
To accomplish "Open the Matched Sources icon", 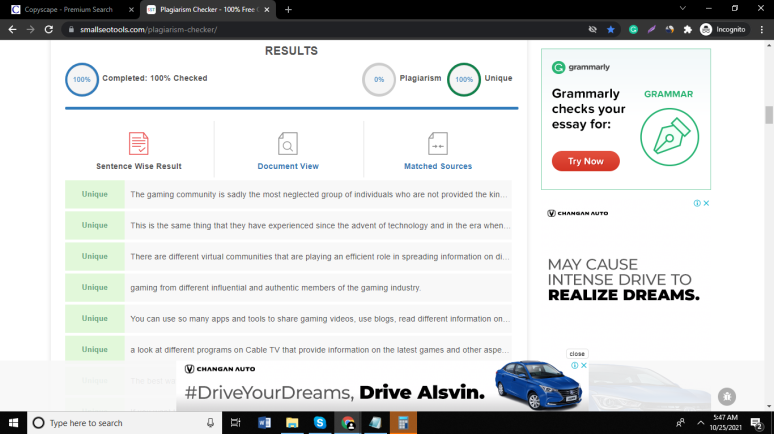I will tap(438, 144).
